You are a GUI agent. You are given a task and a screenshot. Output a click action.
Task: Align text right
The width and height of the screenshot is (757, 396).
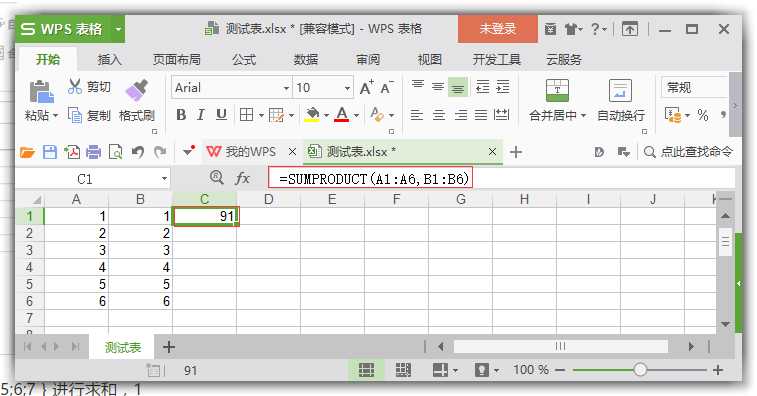[461, 115]
